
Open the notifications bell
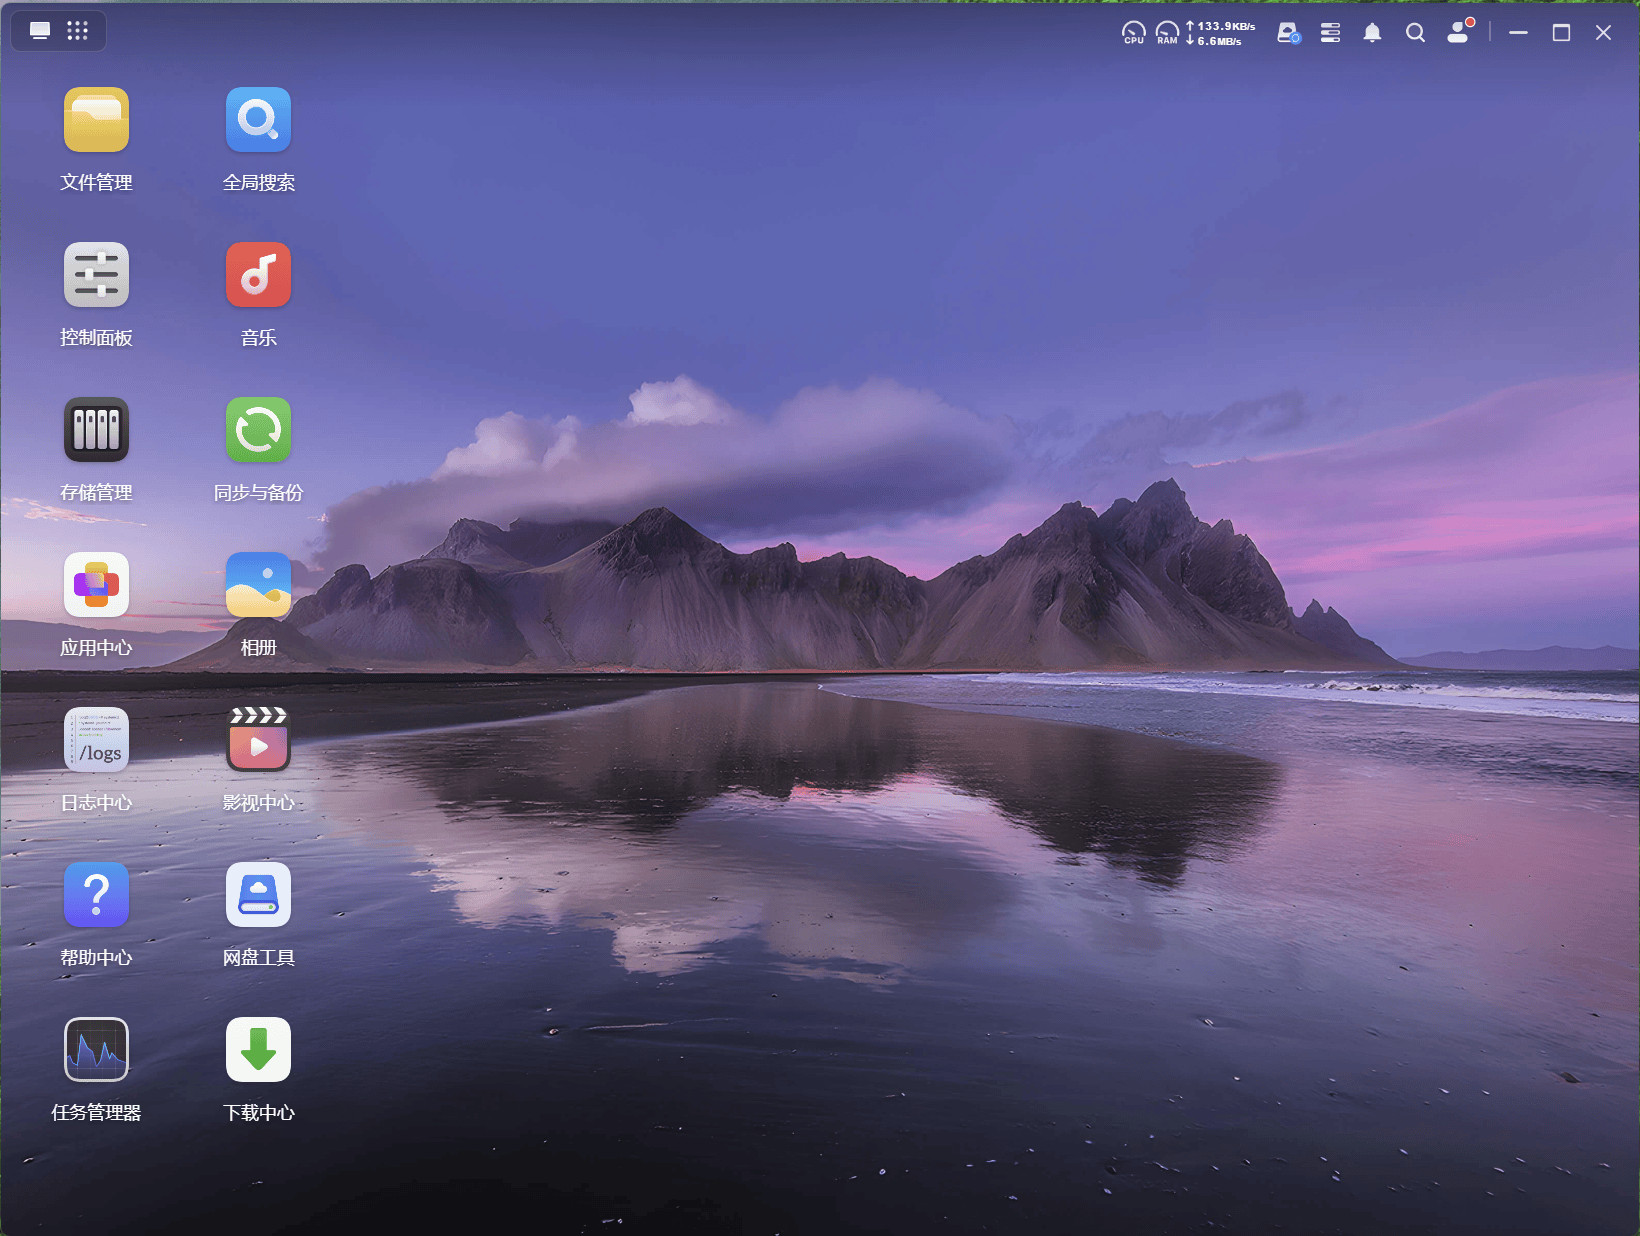(1372, 33)
